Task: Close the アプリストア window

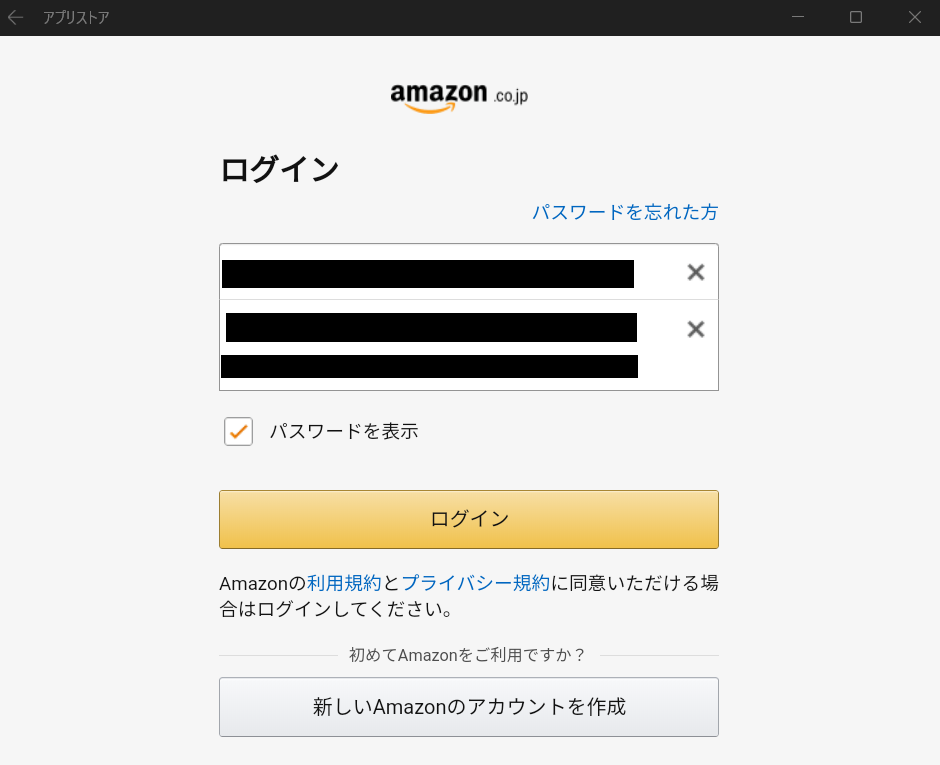Action: 915,17
